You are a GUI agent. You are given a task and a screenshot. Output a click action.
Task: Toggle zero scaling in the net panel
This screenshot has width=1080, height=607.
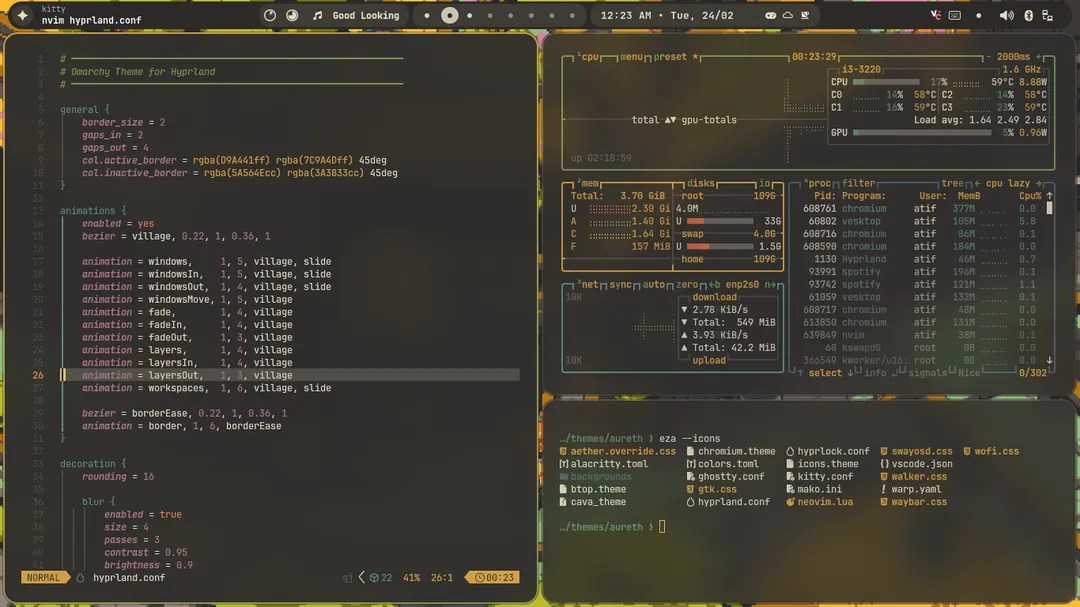coord(686,284)
